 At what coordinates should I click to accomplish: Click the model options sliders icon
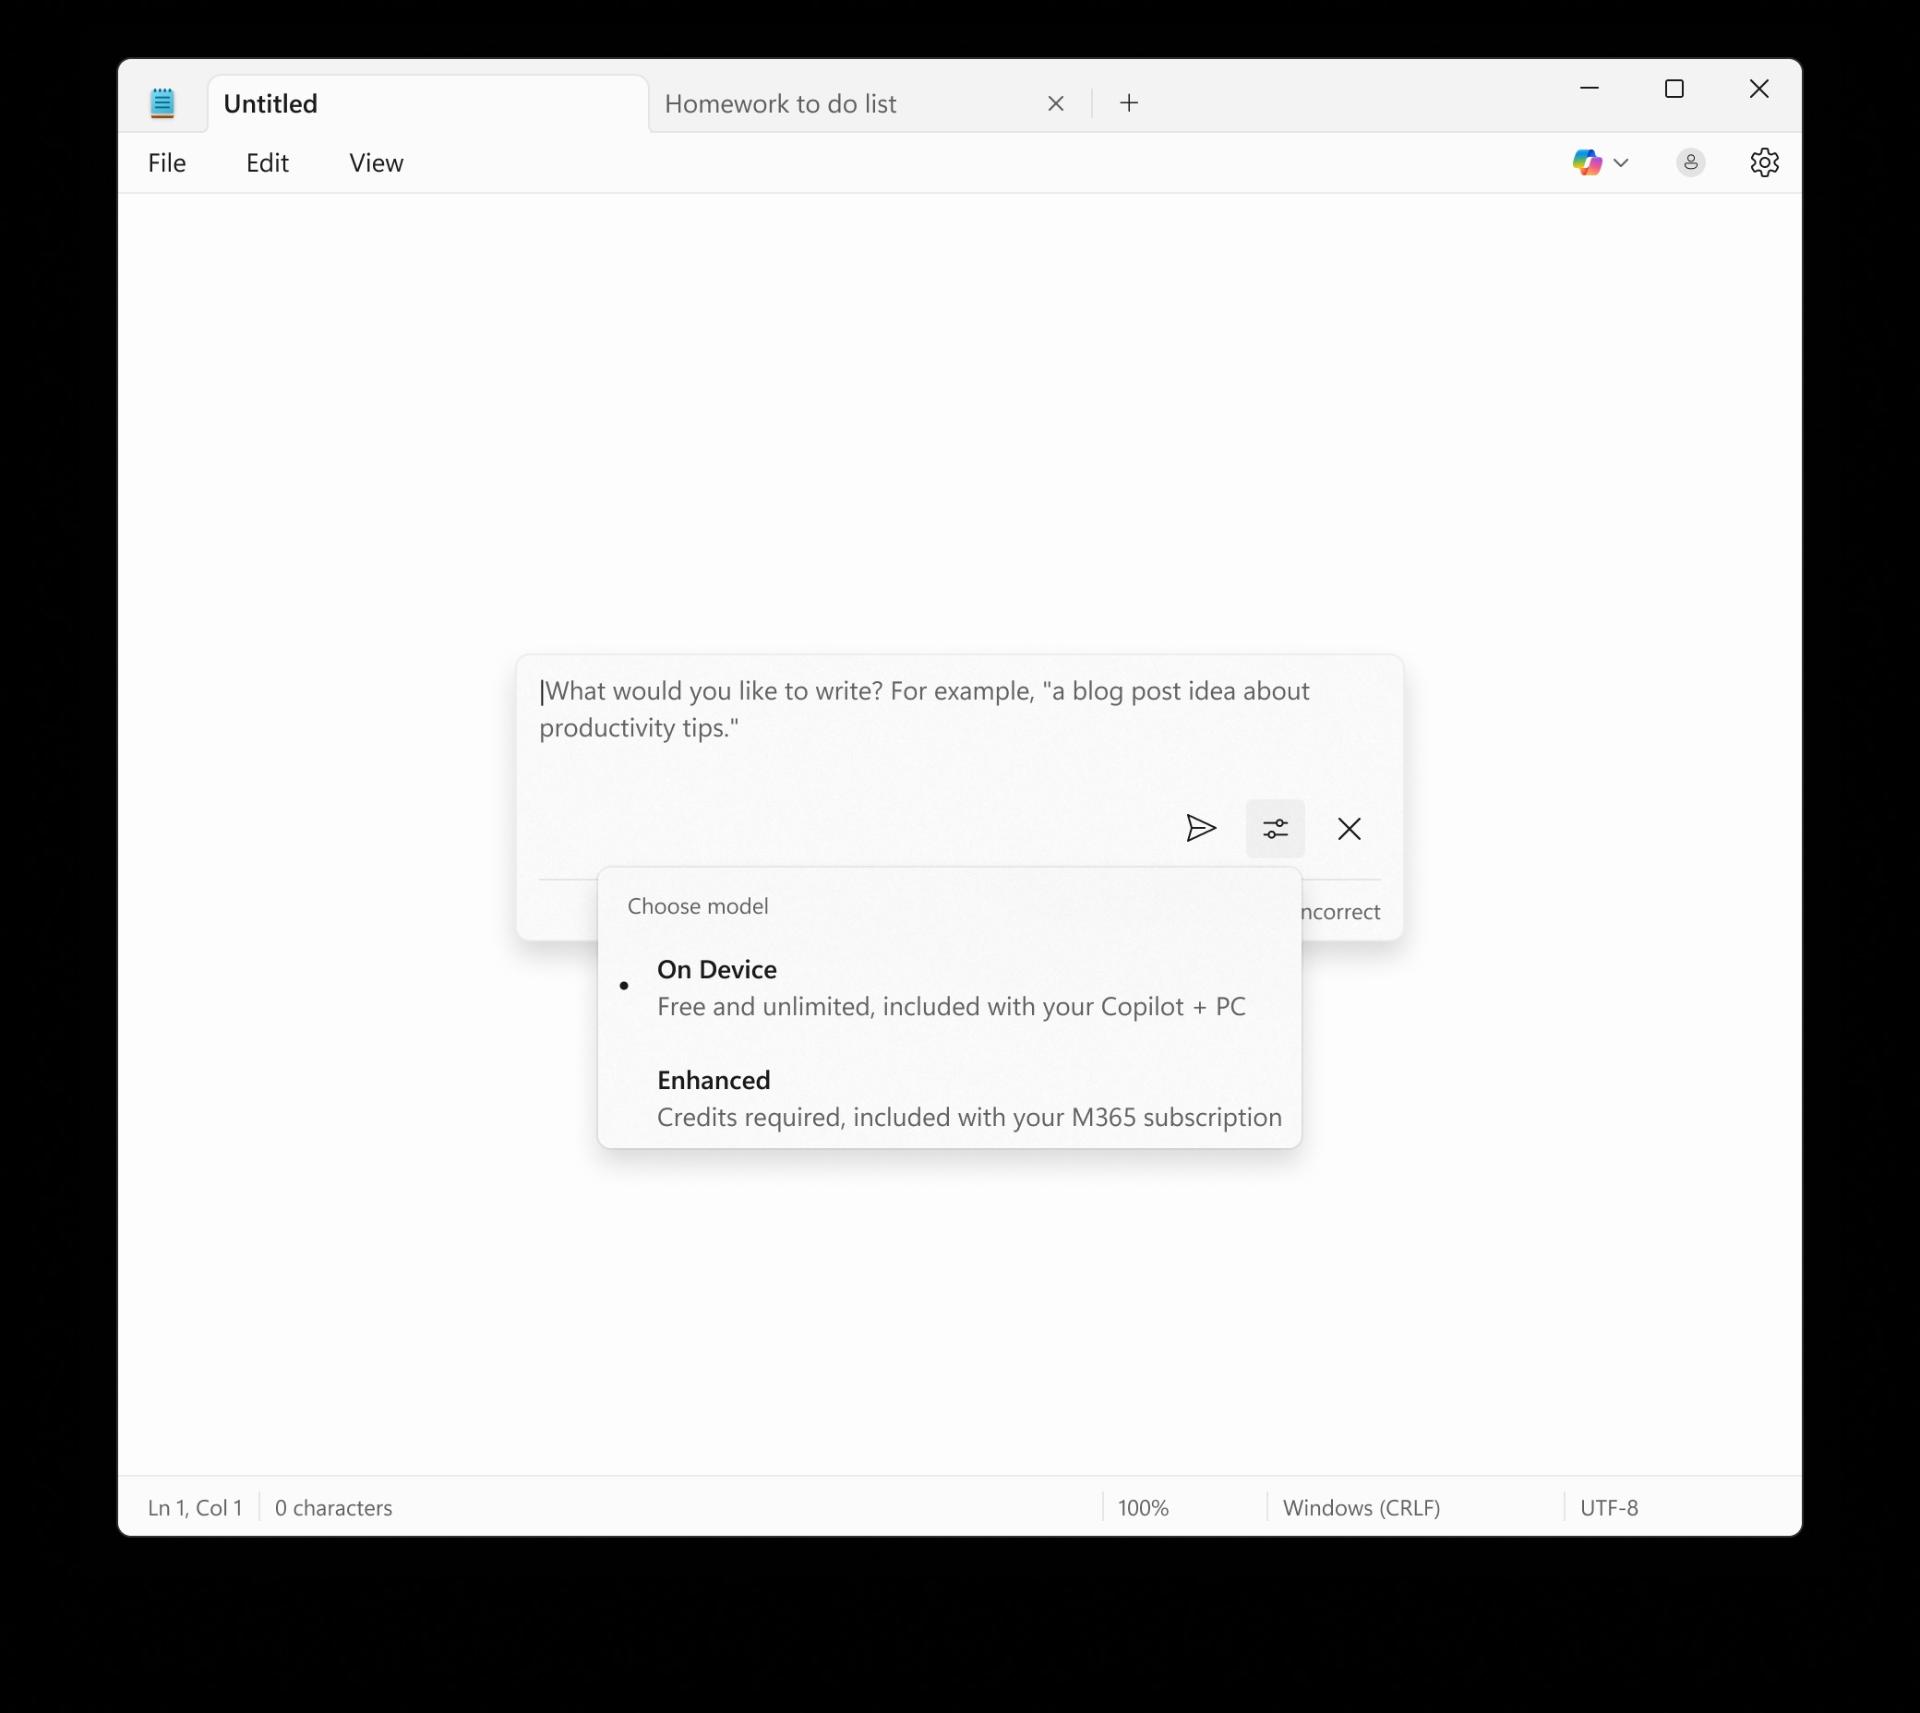[1275, 828]
